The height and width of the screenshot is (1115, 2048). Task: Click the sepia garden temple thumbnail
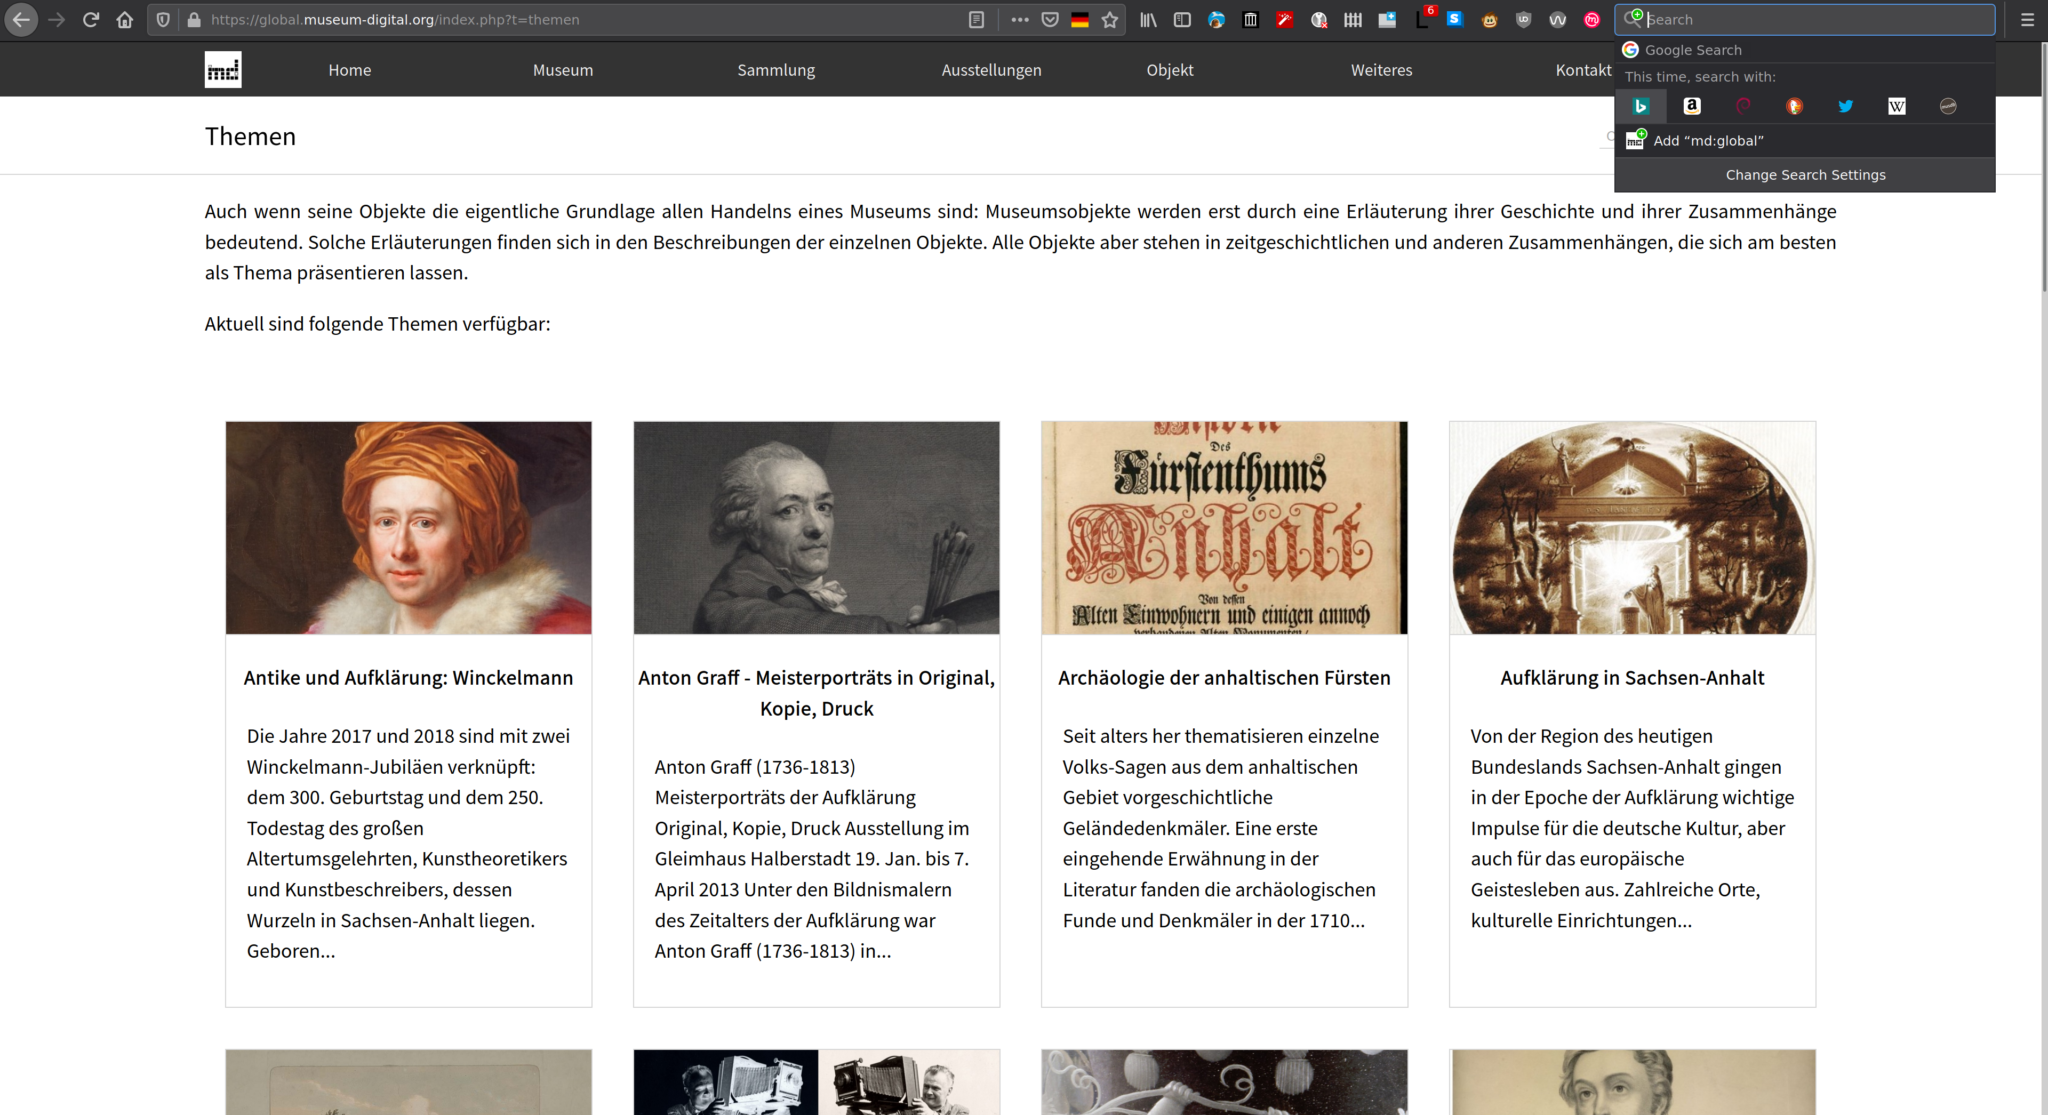point(1632,528)
